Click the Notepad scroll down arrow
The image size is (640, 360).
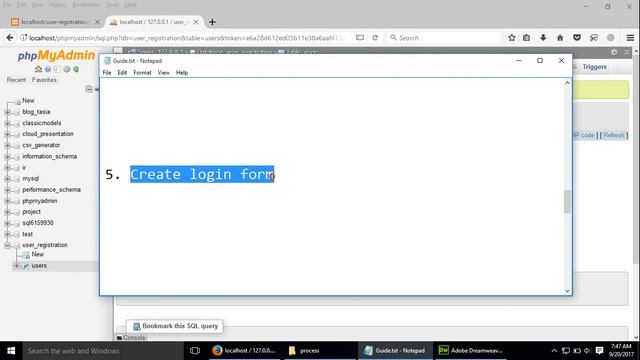coord(567,291)
